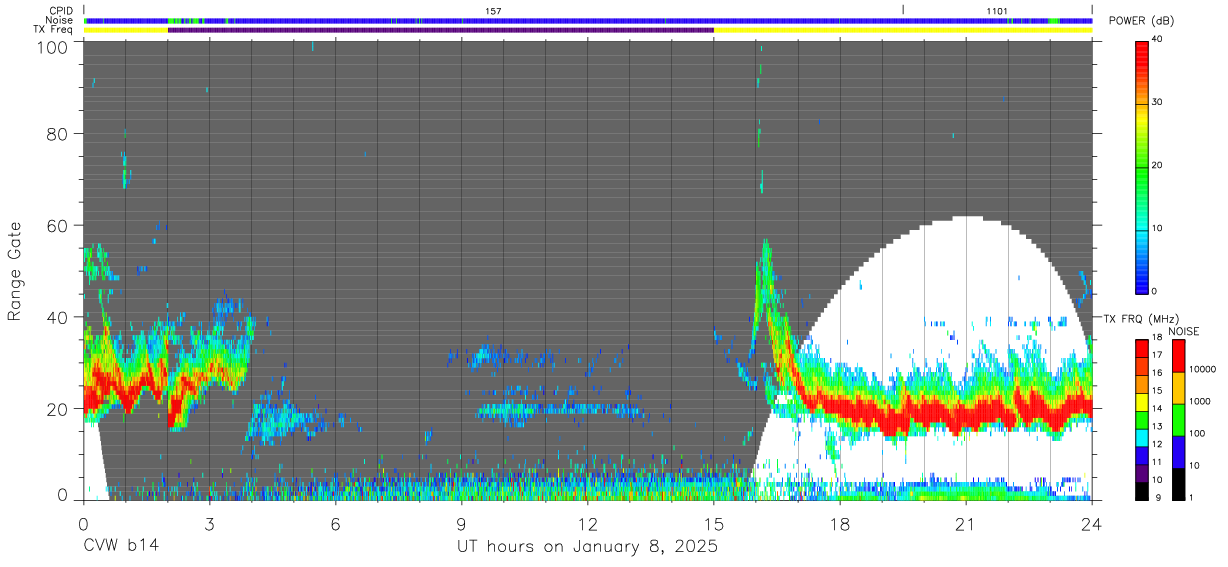Image resolution: width=1228 pixels, height=567 pixels.
Task: Click CPID value "1101" above the plot
Action: coord(997,10)
